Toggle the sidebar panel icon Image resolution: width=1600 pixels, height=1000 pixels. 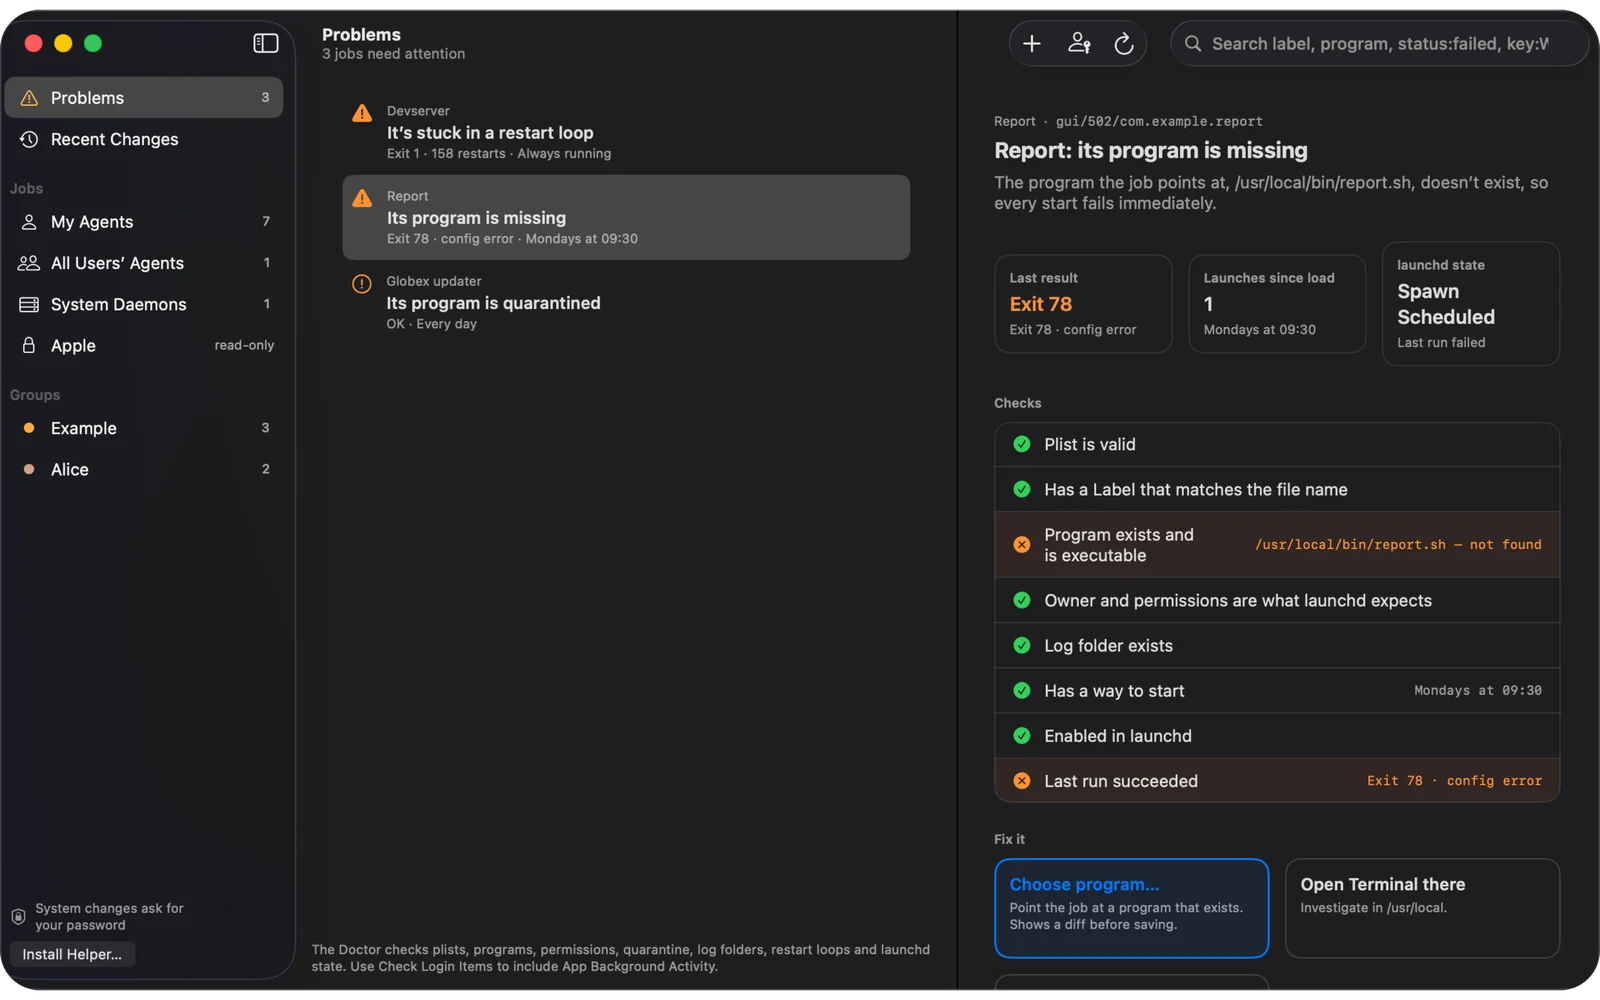pos(265,43)
